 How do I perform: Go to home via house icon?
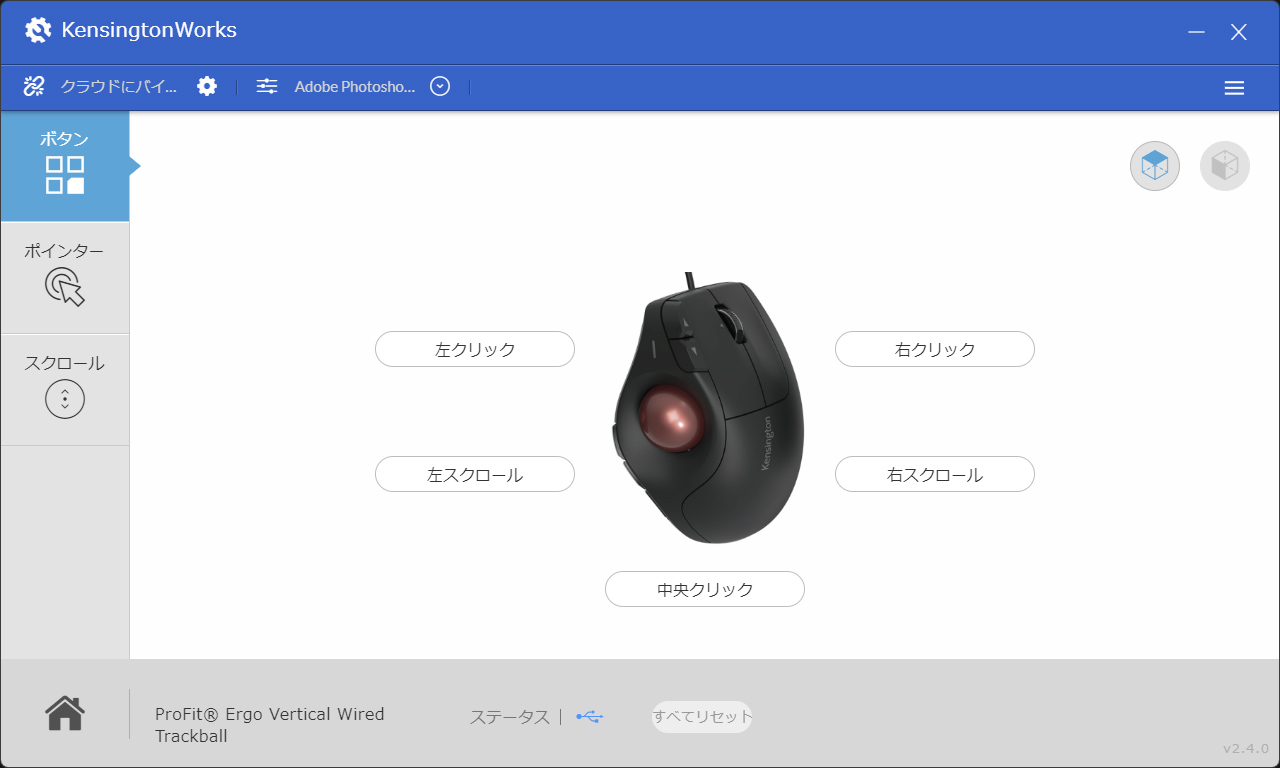65,713
